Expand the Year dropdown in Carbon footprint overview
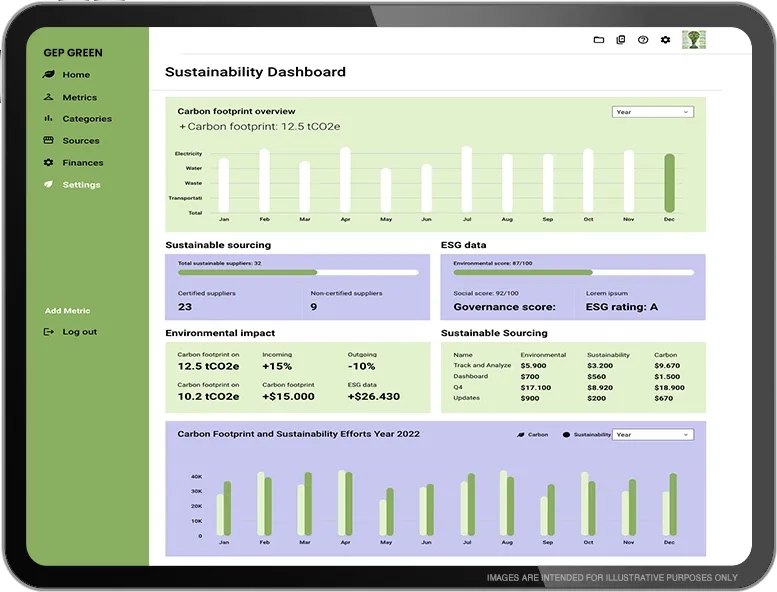 pos(652,112)
